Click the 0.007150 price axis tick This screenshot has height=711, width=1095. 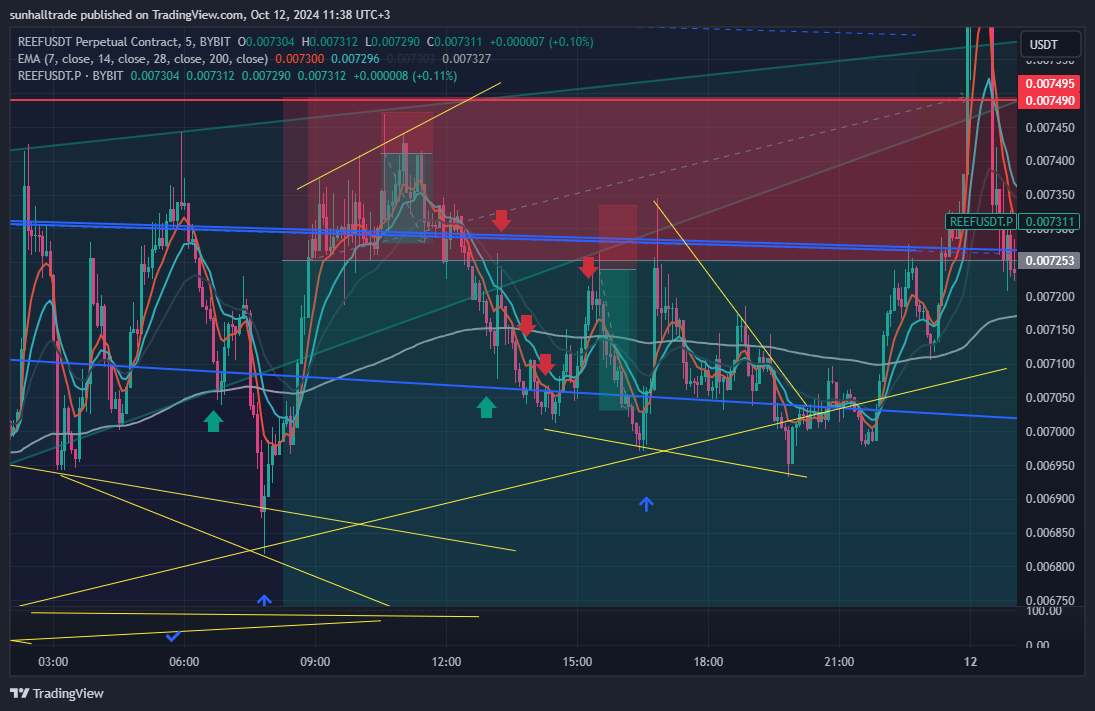click(x=1050, y=329)
